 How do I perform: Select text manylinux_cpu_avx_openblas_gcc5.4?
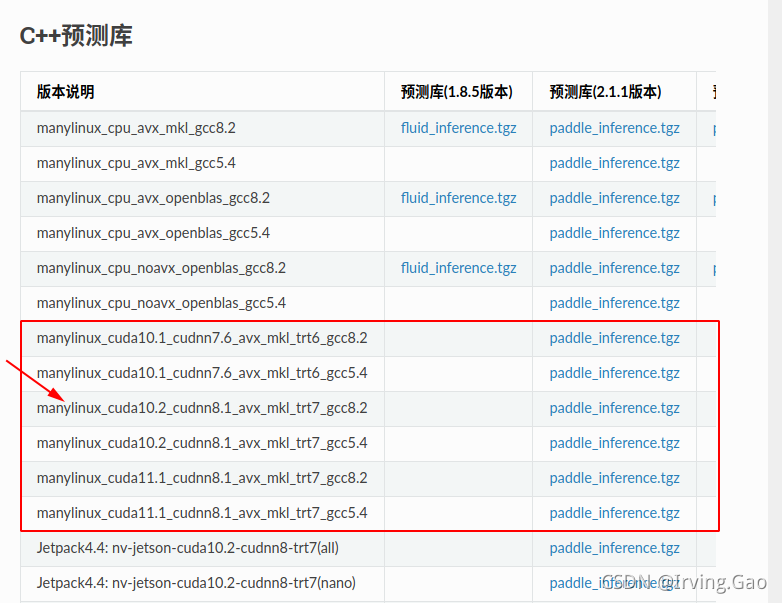[153, 233]
